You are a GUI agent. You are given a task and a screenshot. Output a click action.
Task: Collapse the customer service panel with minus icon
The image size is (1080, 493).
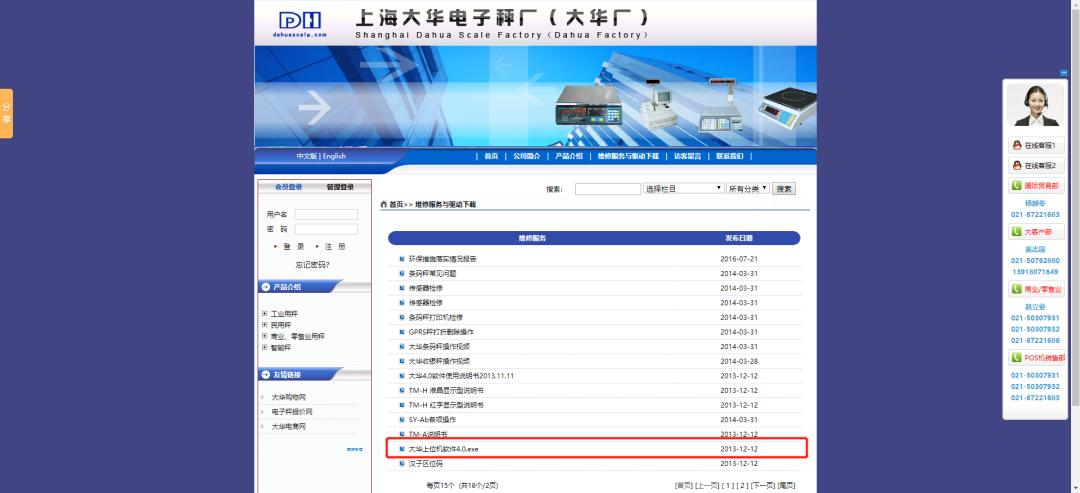tap(1063, 72)
